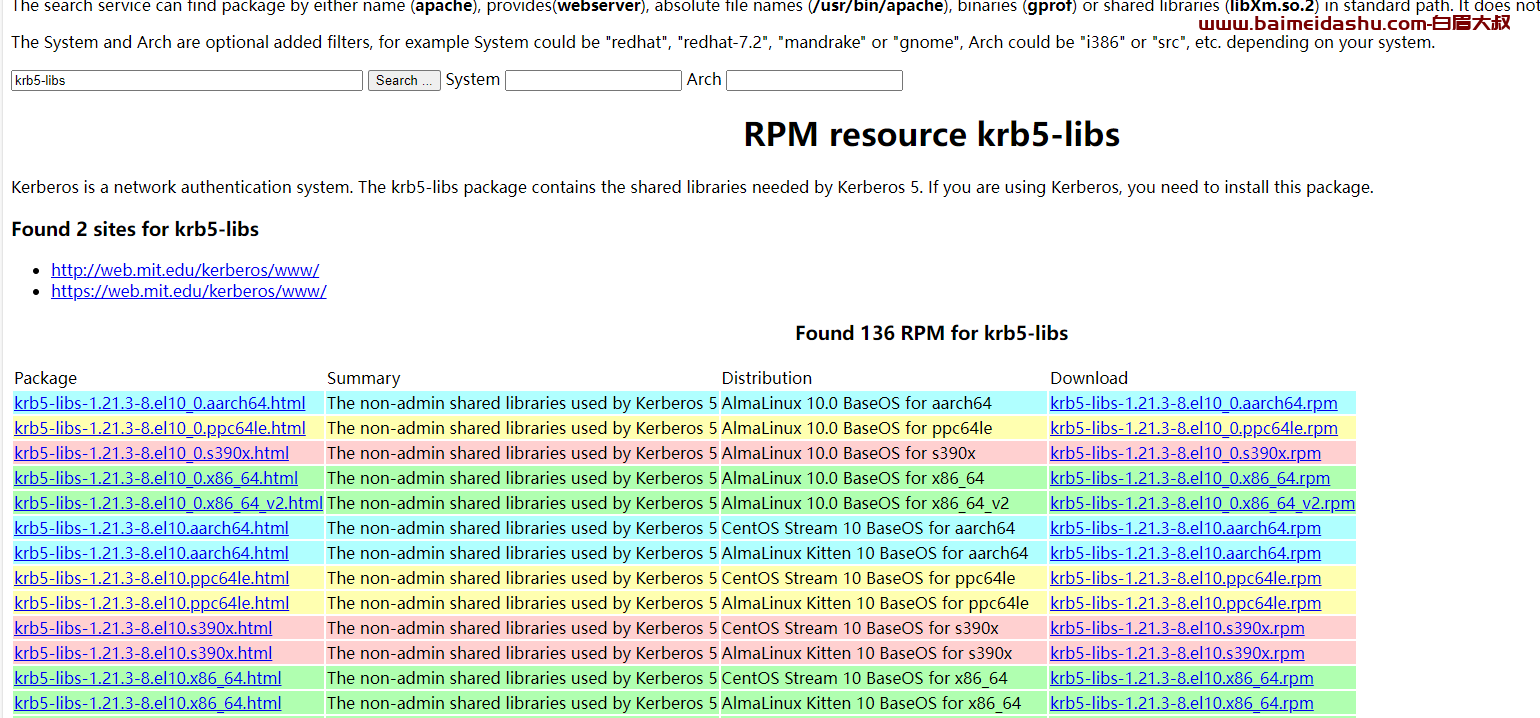This screenshot has width=1540, height=718.
Task: Open krb5-libs-1.21.3-8.el10_0.s390x.html package page
Action: pyautogui.click(x=152, y=453)
